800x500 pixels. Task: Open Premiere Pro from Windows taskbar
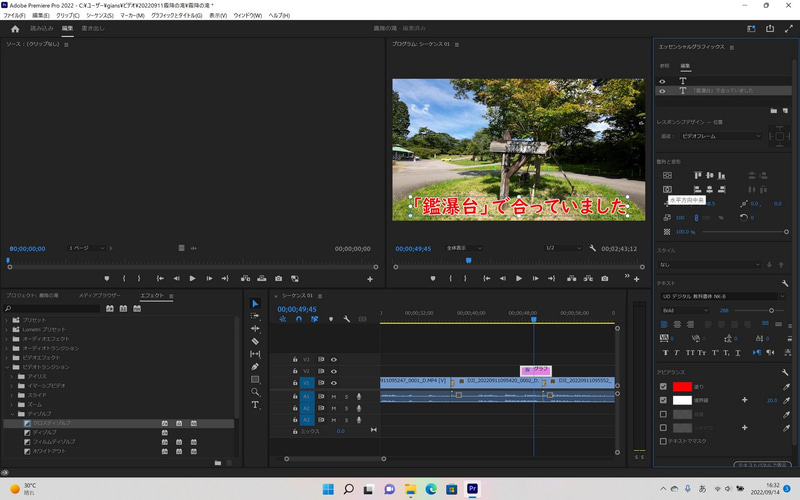click(473, 489)
